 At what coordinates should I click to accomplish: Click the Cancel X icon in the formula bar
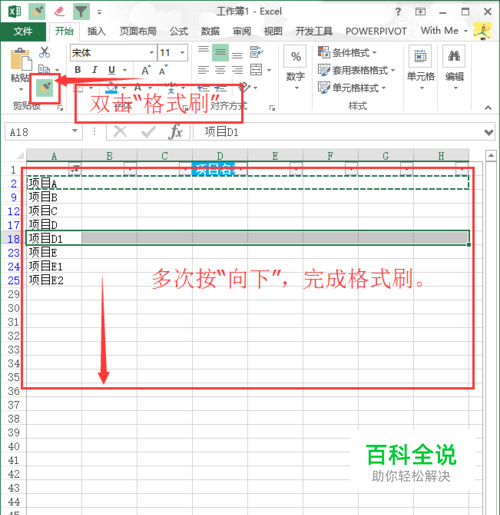tap(120, 132)
